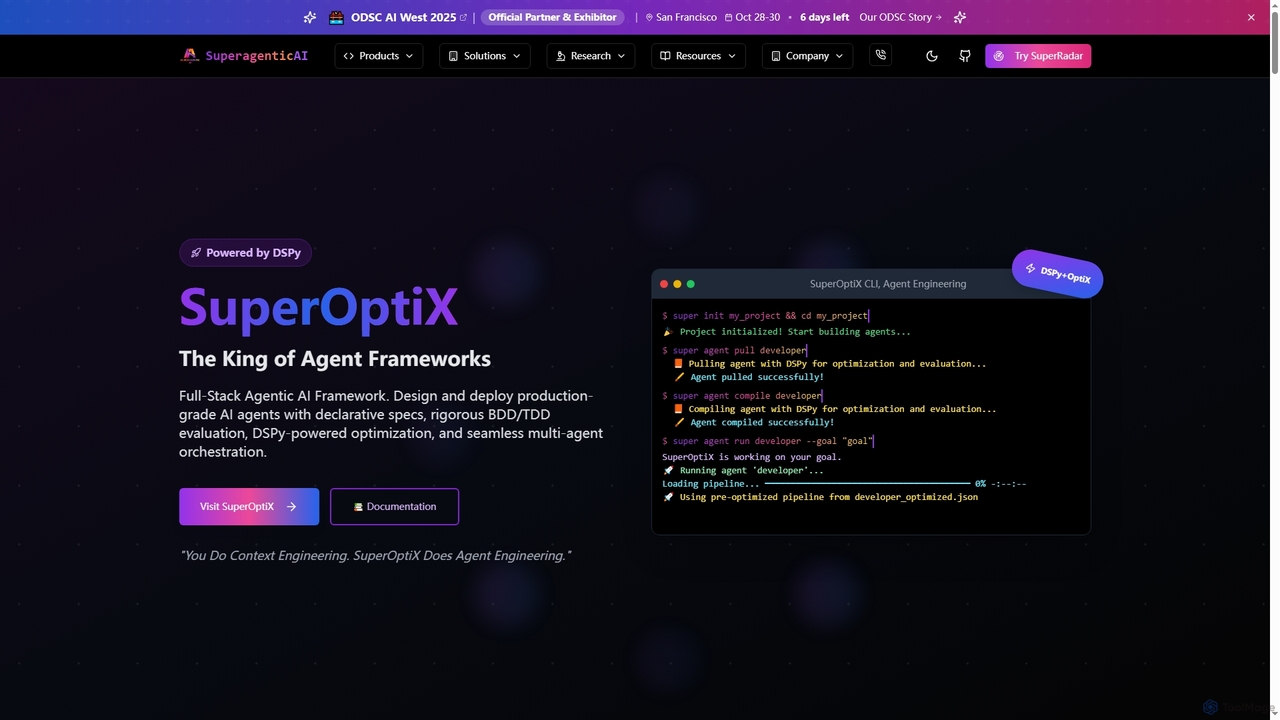Click the calendar icon beside Oct 28-30
Viewport: 1280px width, 720px height.
point(728,18)
